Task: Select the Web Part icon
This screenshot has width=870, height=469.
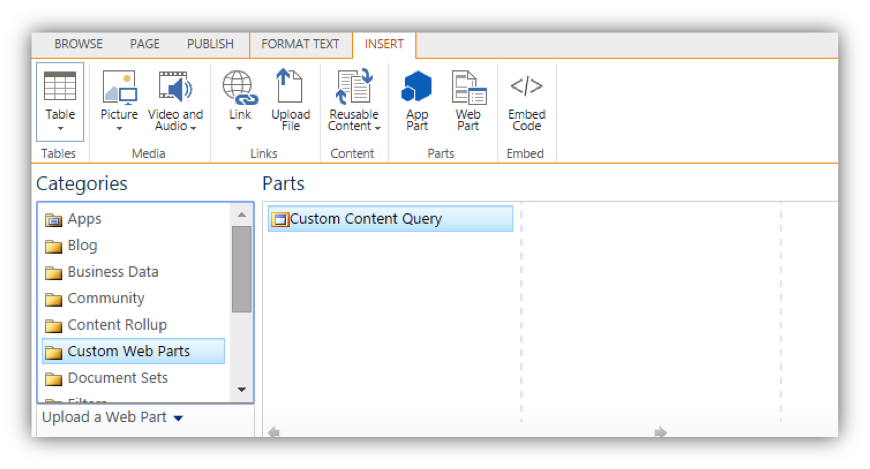Action: [x=469, y=87]
